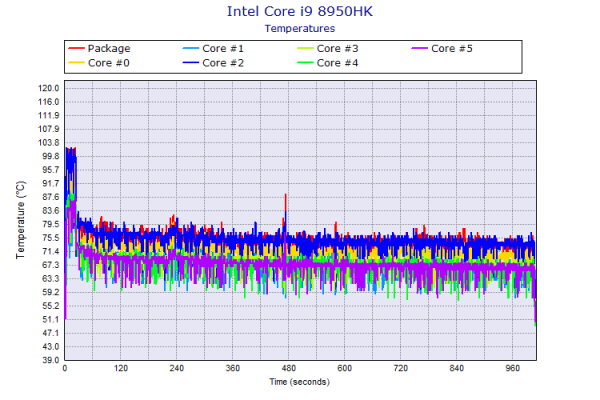This screenshot has height=400, width=600.
Task: Click the 360 x-axis tick label
Action: (233, 368)
